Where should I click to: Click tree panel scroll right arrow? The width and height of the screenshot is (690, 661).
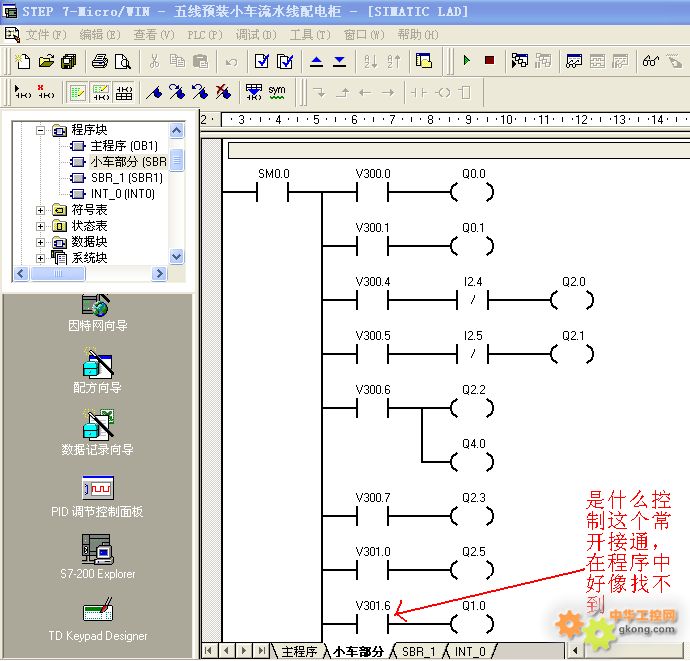click(159, 274)
